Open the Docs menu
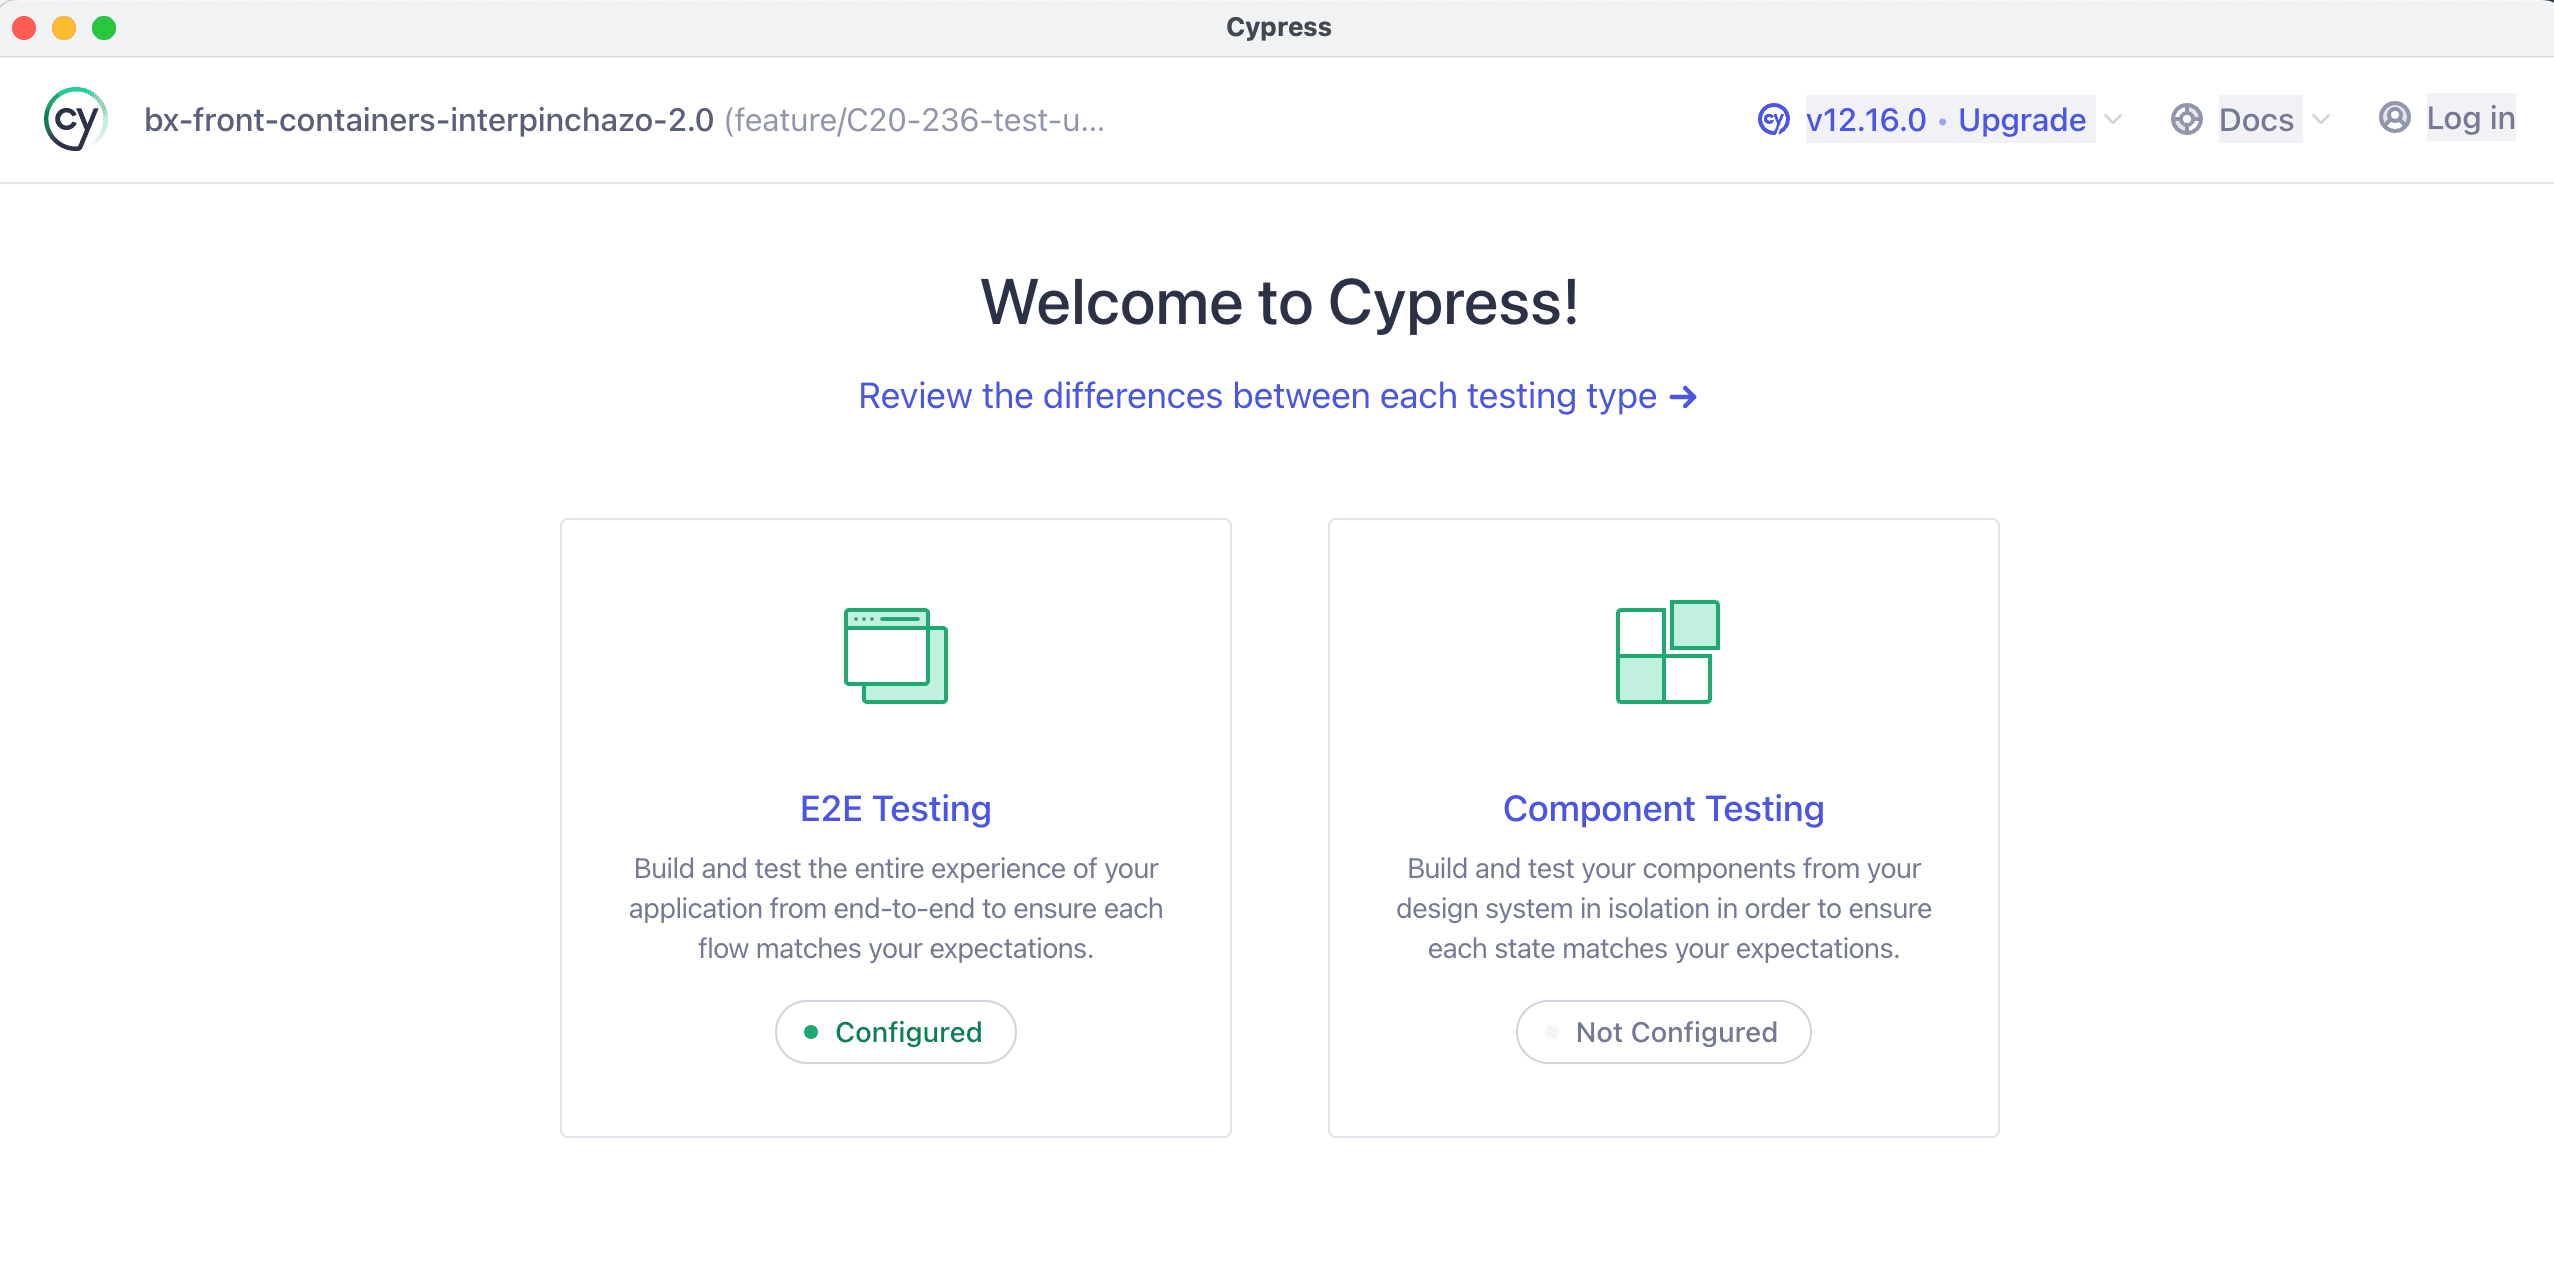This screenshot has height=1284, width=2554. point(2256,120)
